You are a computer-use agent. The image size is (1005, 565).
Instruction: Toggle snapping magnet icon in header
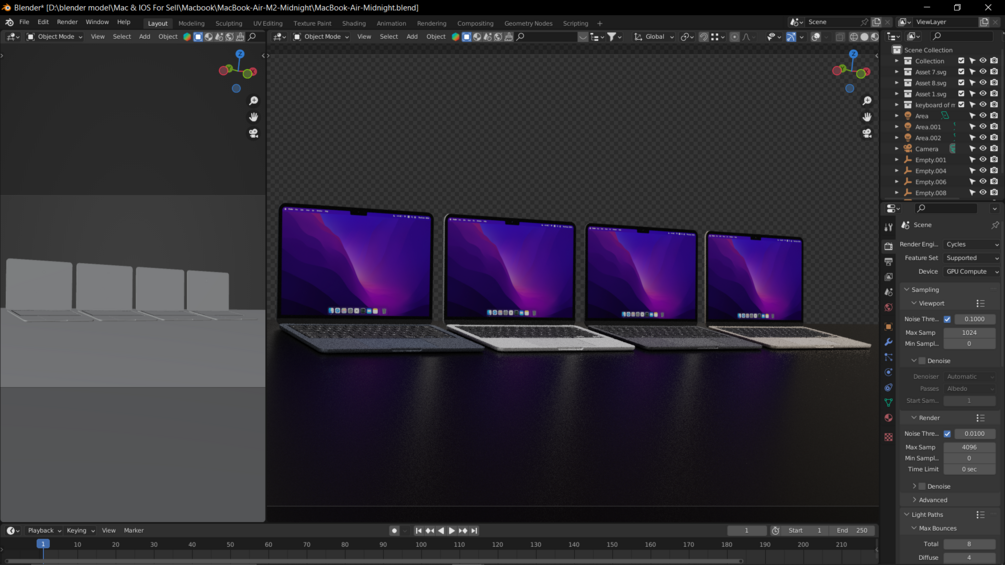704,37
